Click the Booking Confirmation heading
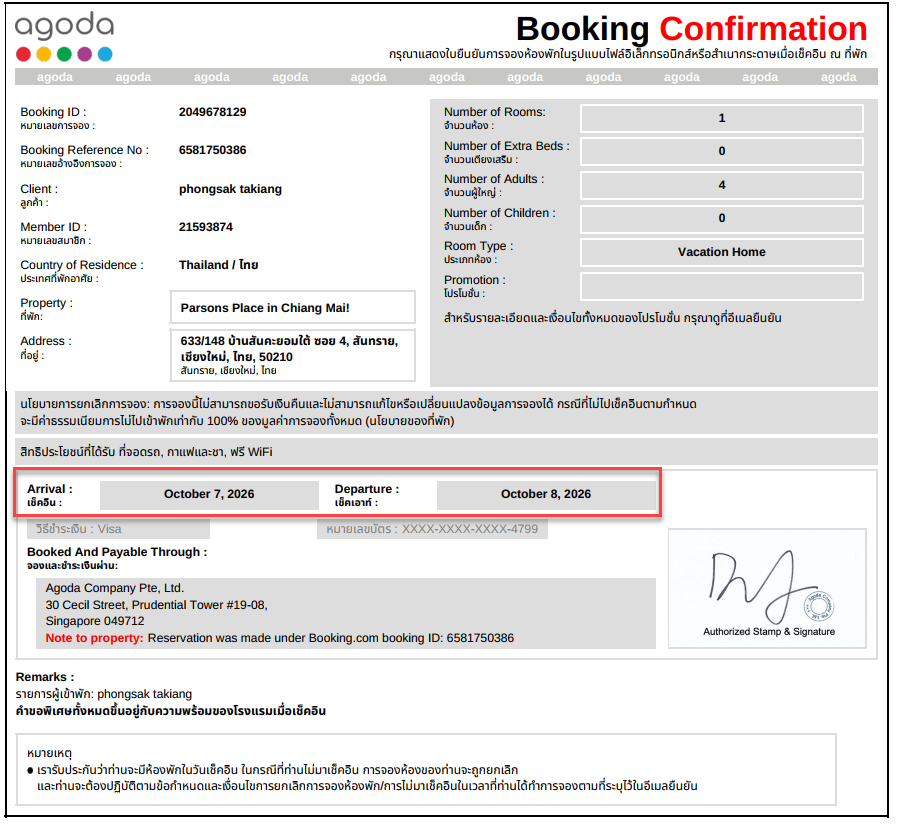Screen dimensions: 903x826 691,28
